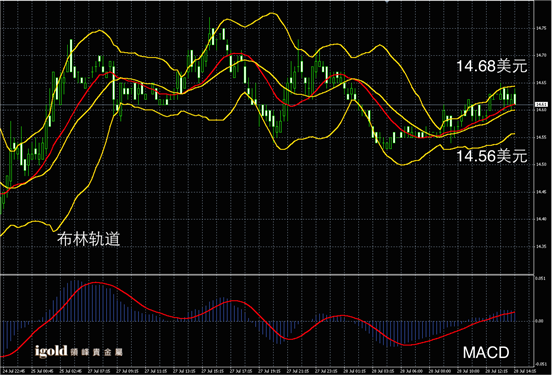
Task: Click the 27 Jul 07:15 time axis label
Action: pos(99,371)
